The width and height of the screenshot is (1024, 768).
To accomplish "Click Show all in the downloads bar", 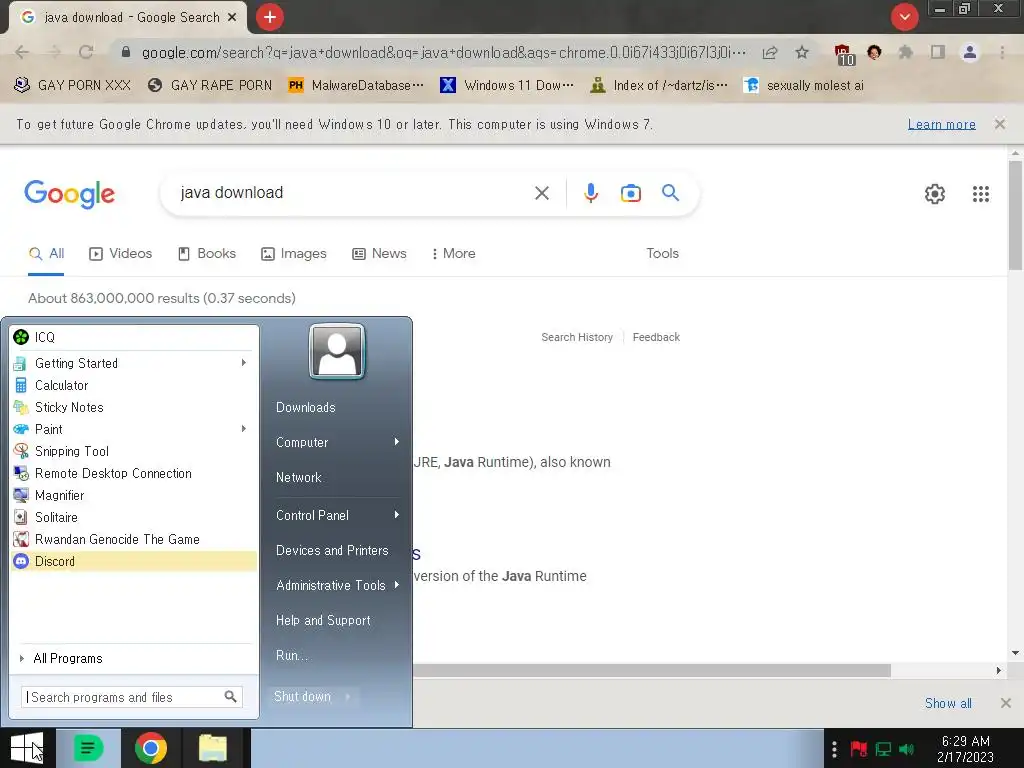I will coord(948,703).
